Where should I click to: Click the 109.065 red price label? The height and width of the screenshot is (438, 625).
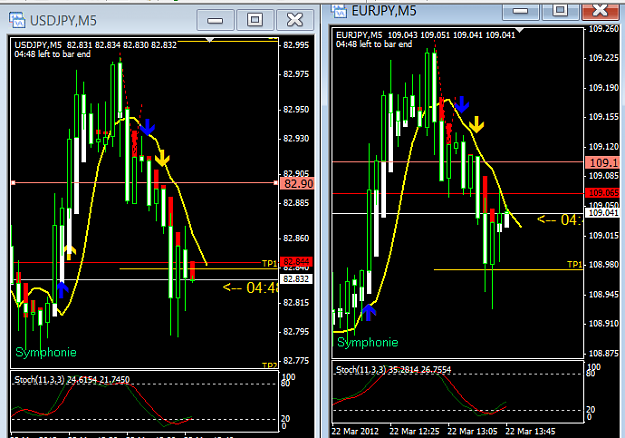(x=603, y=193)
